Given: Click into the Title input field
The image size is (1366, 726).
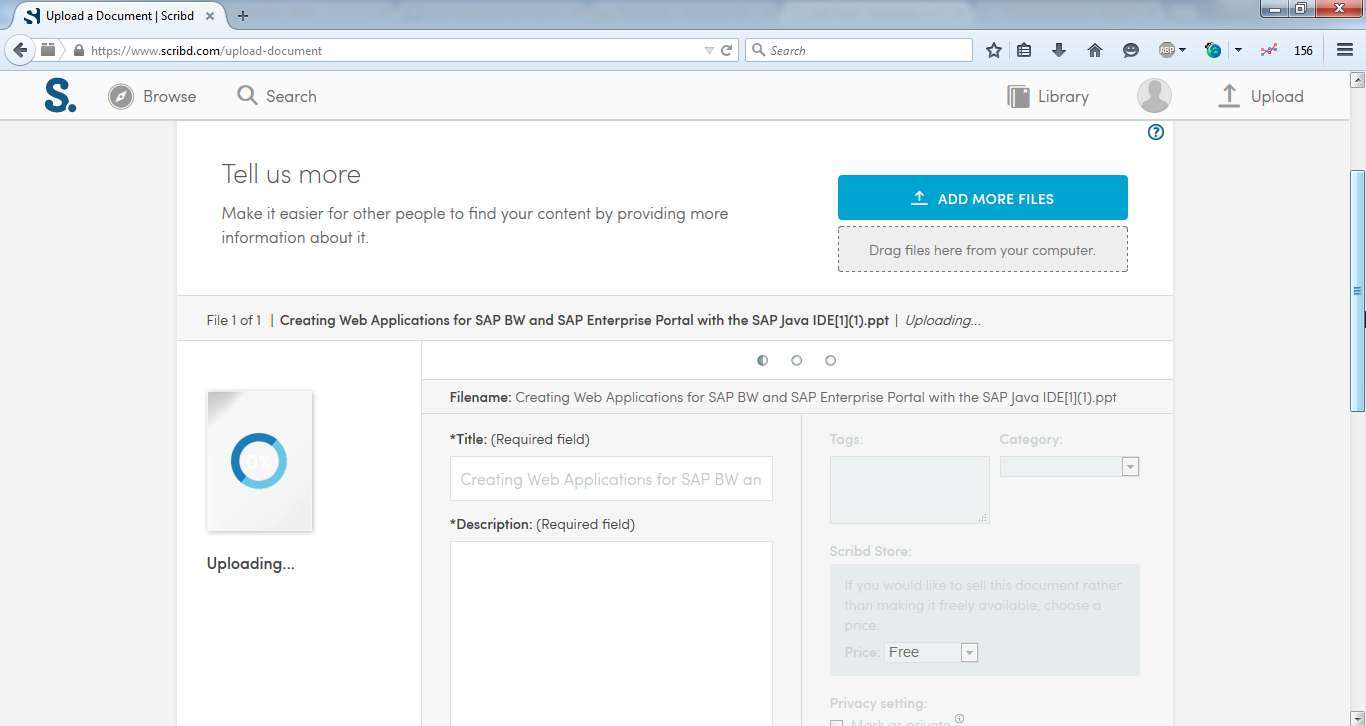Looking at the screenshot, I should click(x=611, y=479).
